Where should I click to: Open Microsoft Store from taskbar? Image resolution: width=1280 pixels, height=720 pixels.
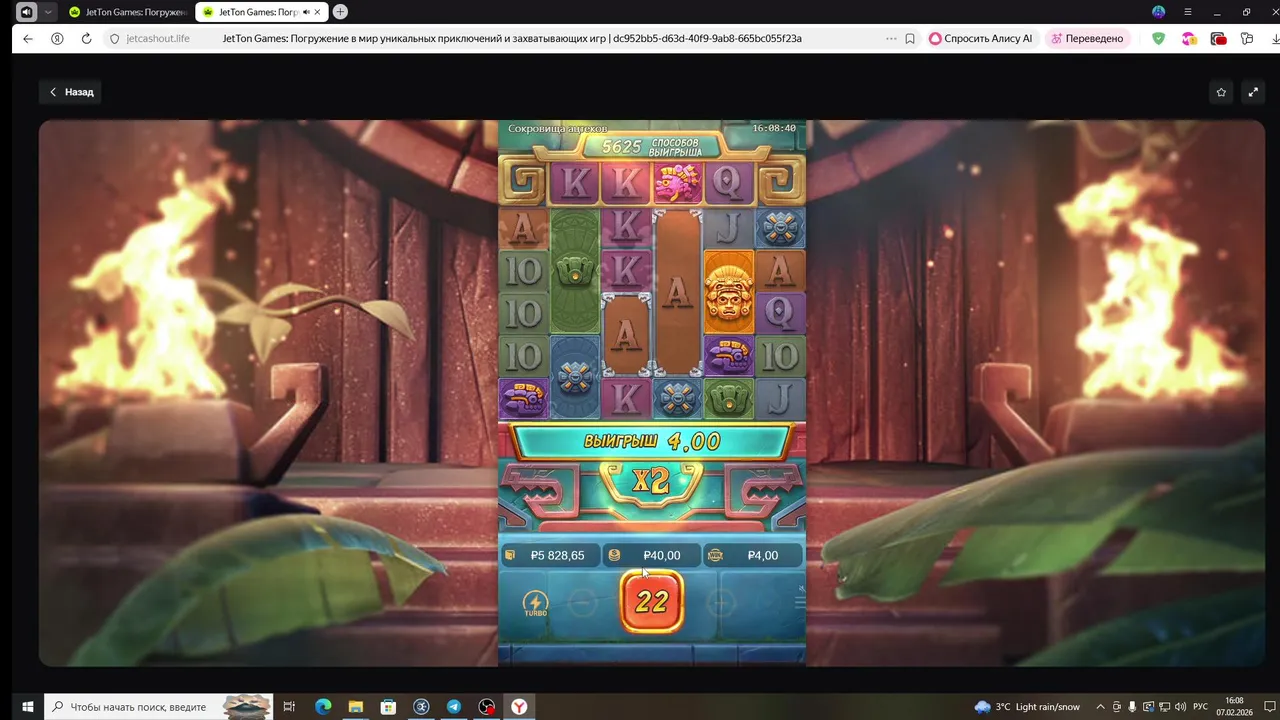point(388,707)
